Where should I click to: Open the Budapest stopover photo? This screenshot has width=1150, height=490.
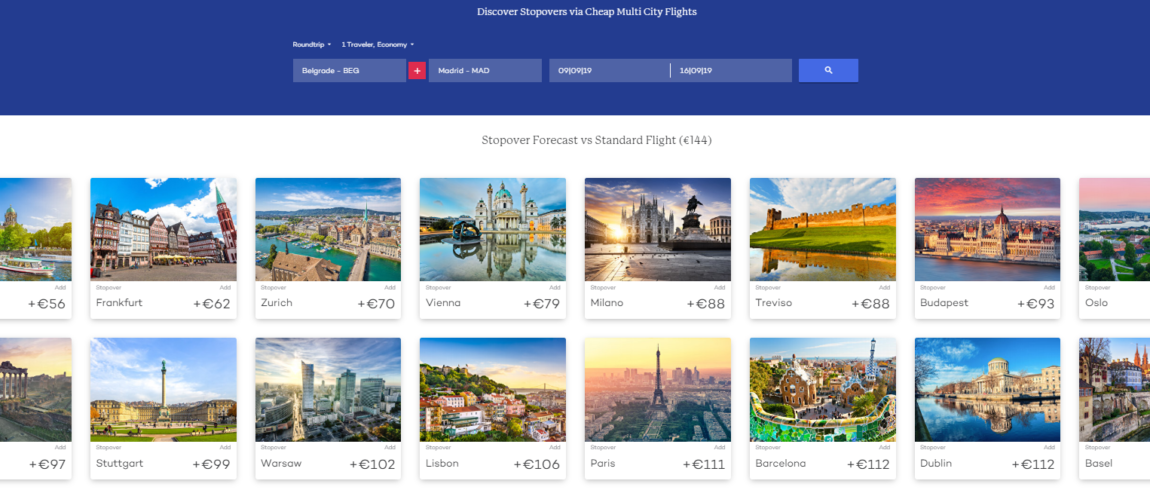point(987,230)
